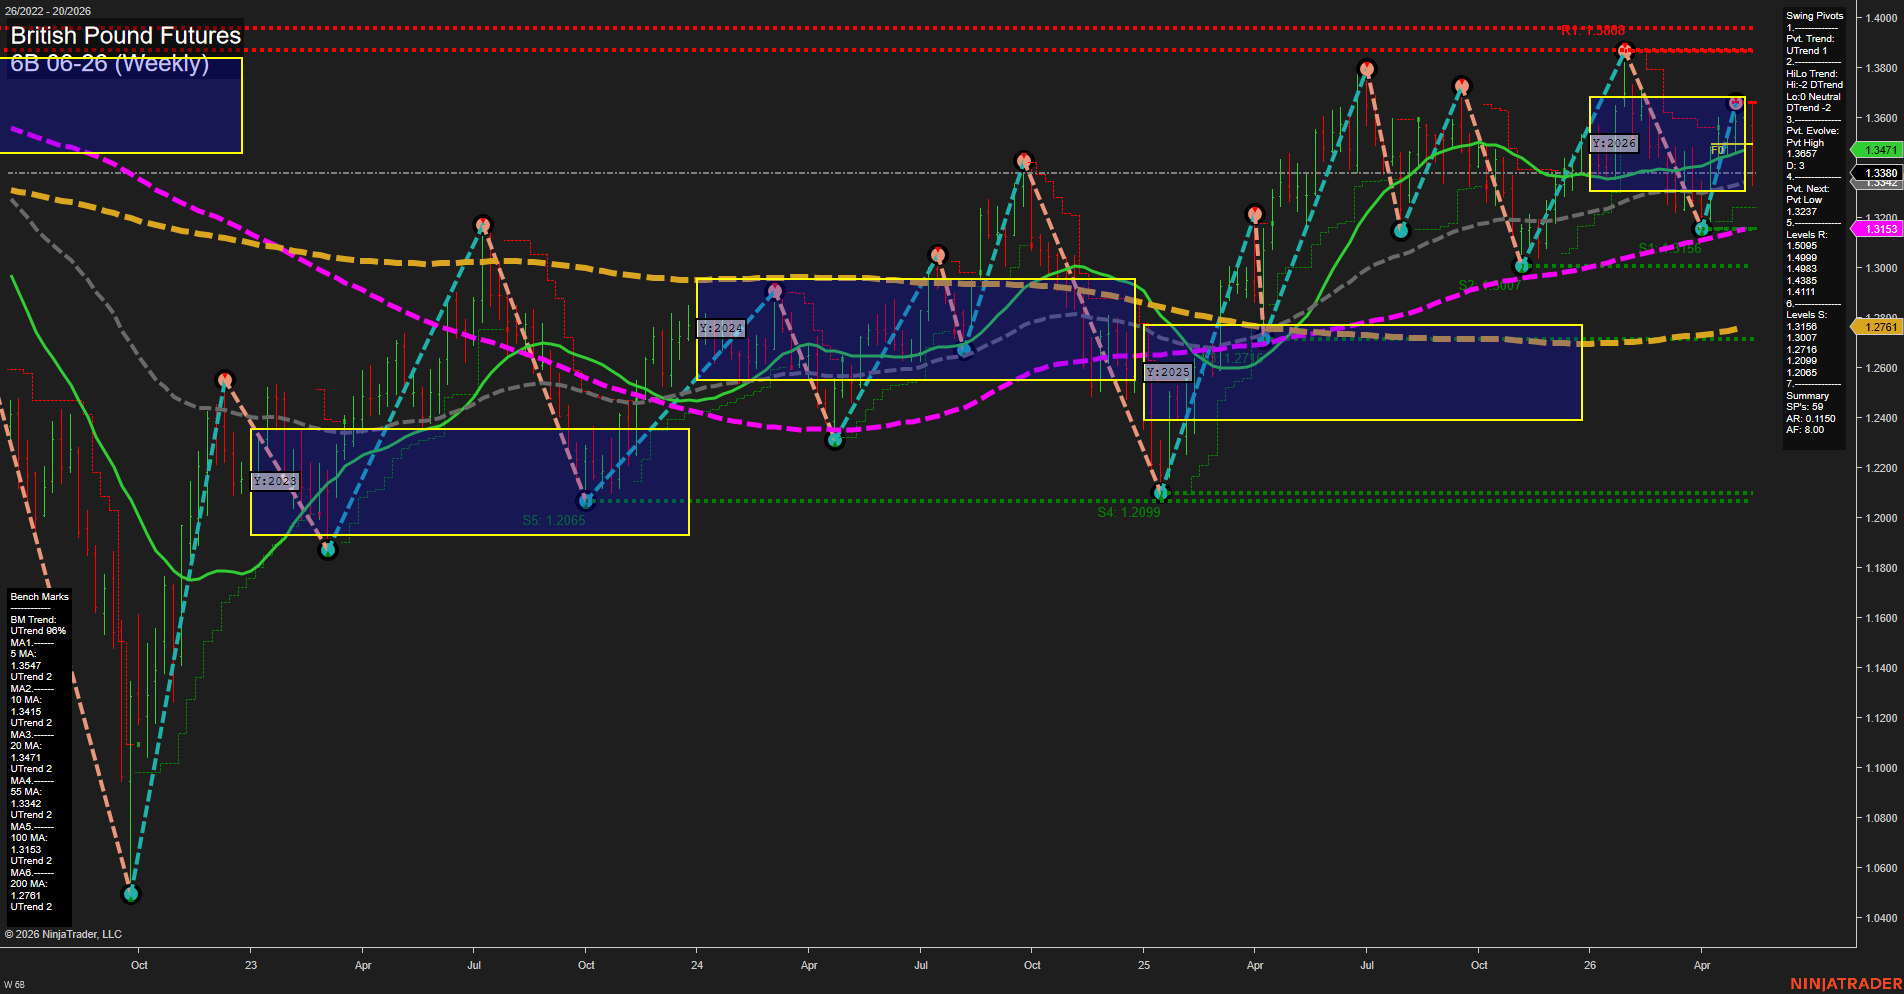Viewport: 1904px width, 994px height.
Task: Select the 6B 06-26 (Weekly) instrument label
Action: (x=110, y=64)
